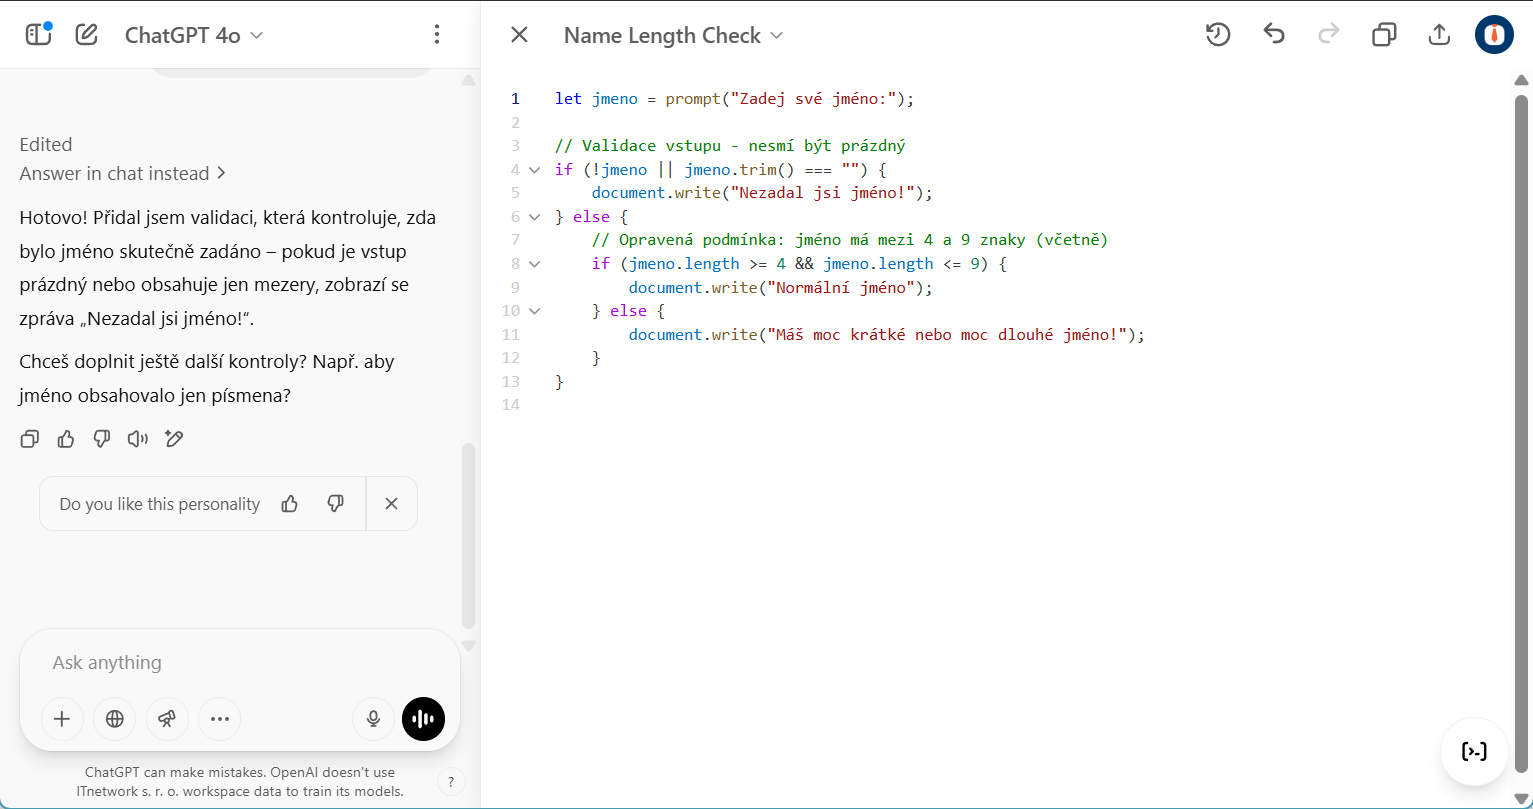The width and height of the screenshot is (1533, 809).
Task: Open version history clock icon
Action: coord(1217,35)
